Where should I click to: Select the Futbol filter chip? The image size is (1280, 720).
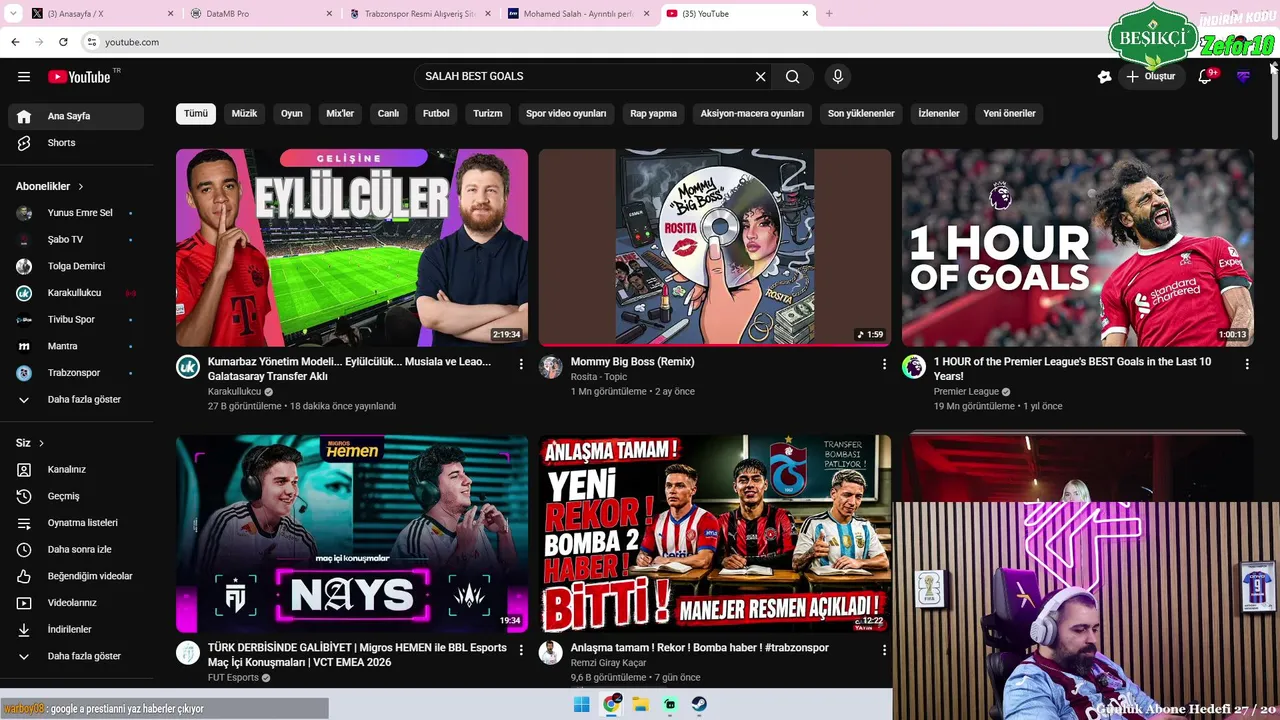click(x=436, y=114)
